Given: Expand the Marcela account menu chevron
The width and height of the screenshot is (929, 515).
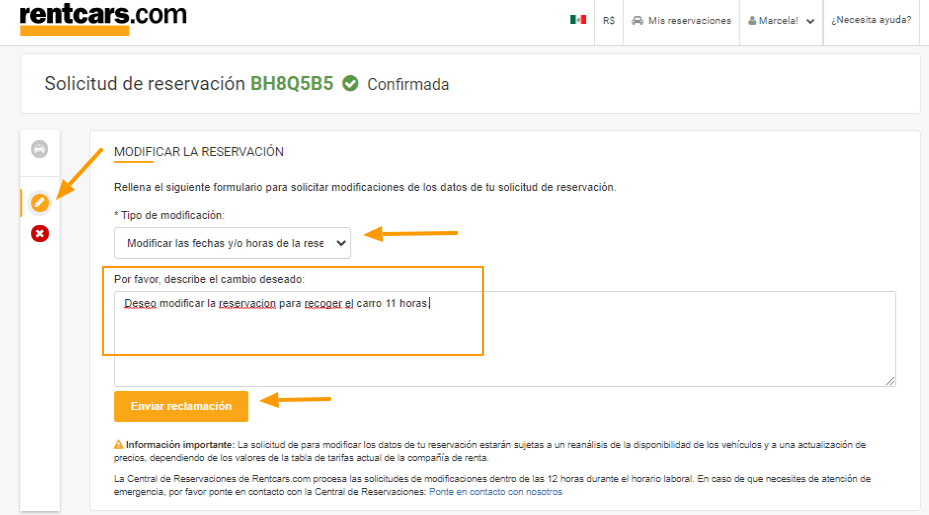Looking at the screenshot, I should 811,21.
